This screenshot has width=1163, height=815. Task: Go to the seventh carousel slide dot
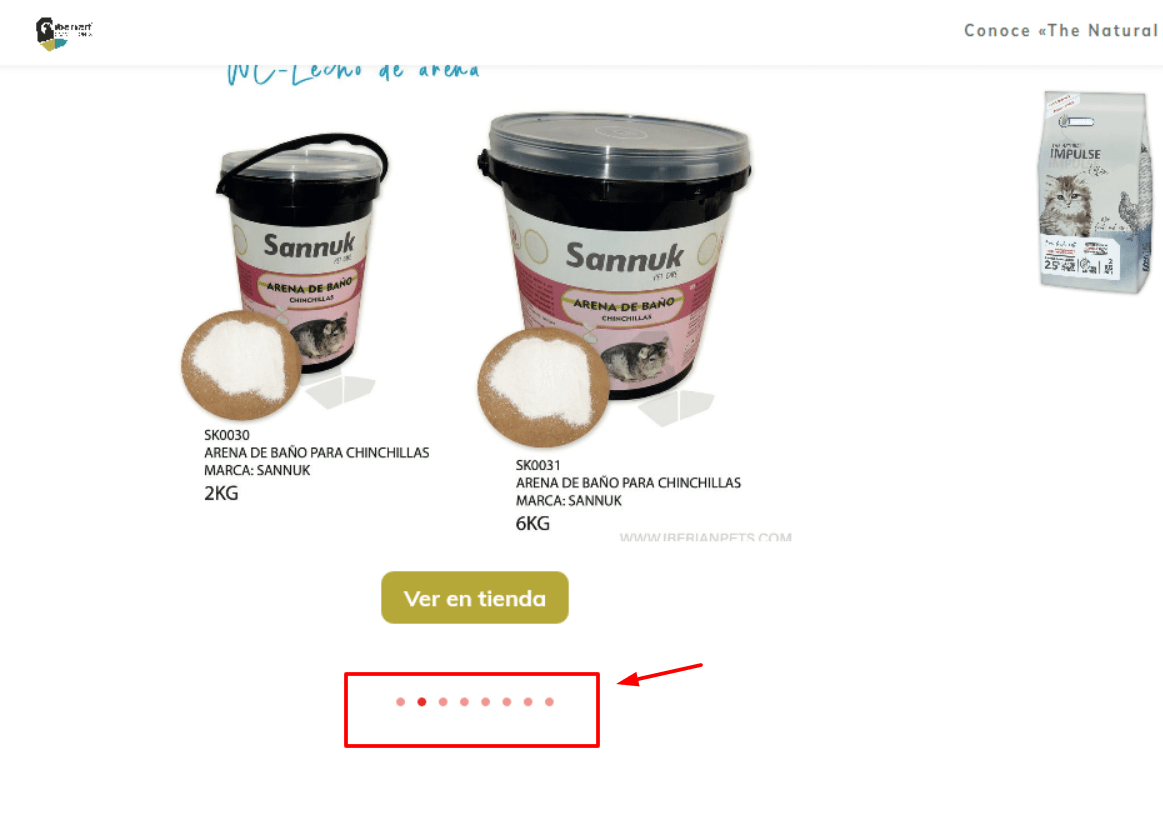point(528,702)
